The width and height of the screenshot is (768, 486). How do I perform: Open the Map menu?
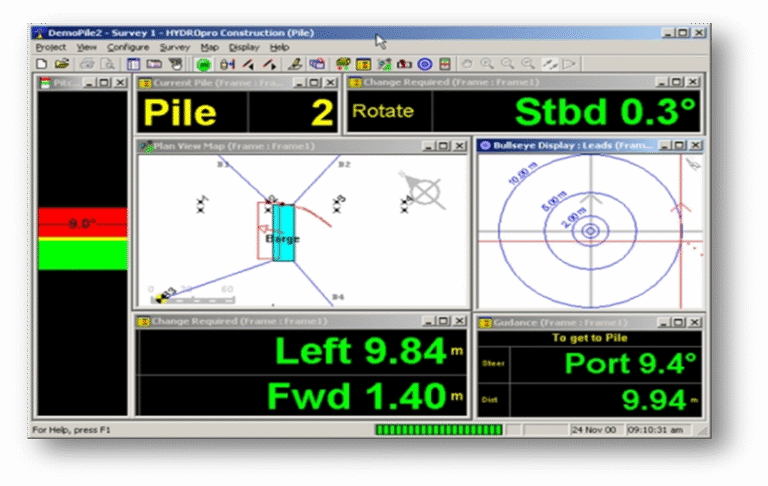[x=209, y=47]
